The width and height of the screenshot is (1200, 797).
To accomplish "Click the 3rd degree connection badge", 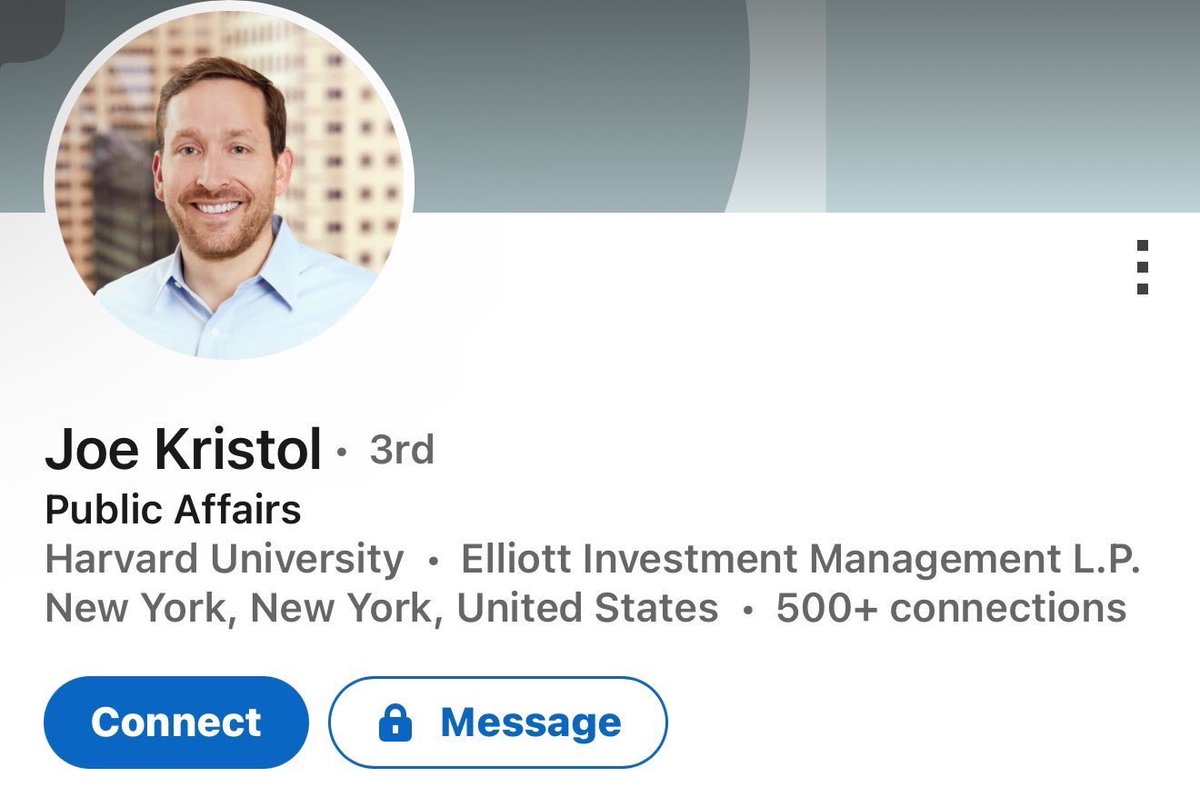I will click(x=402, y=450).
